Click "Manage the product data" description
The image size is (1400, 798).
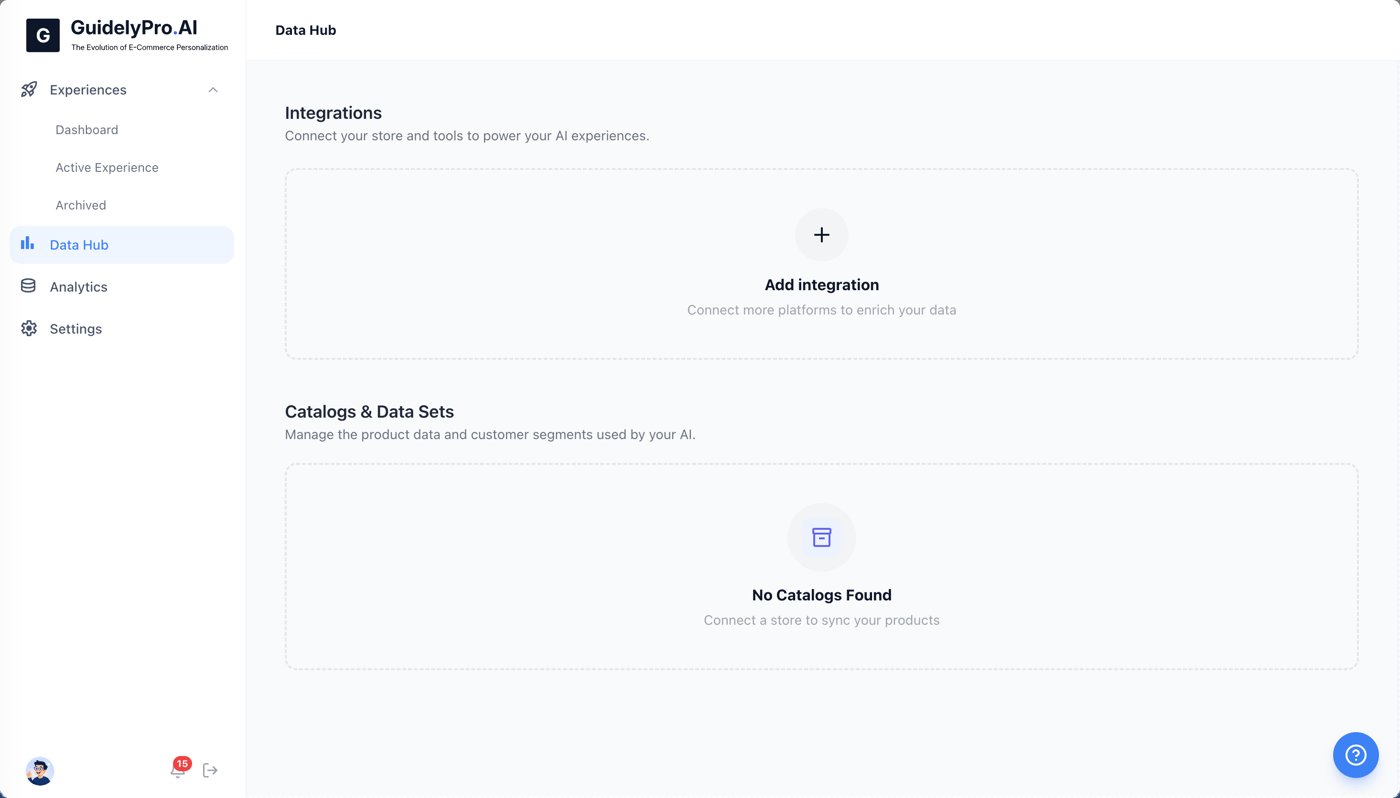click(490, 435)
